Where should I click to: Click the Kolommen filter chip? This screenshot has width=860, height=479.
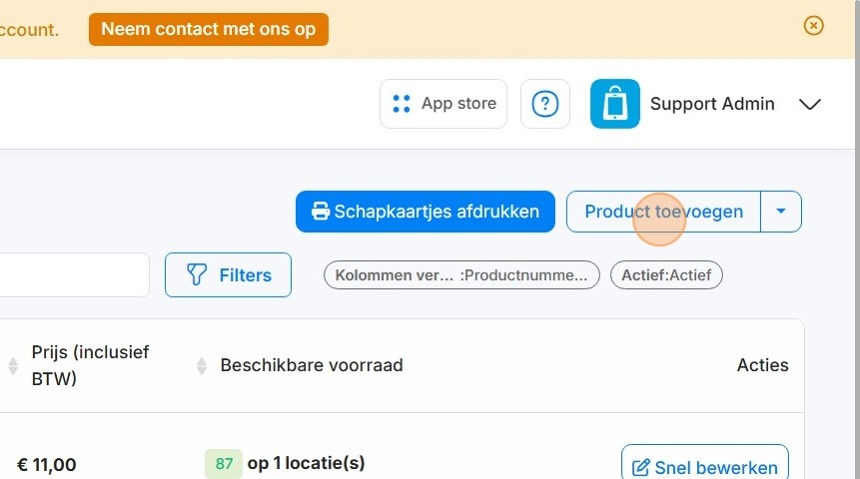461,275
